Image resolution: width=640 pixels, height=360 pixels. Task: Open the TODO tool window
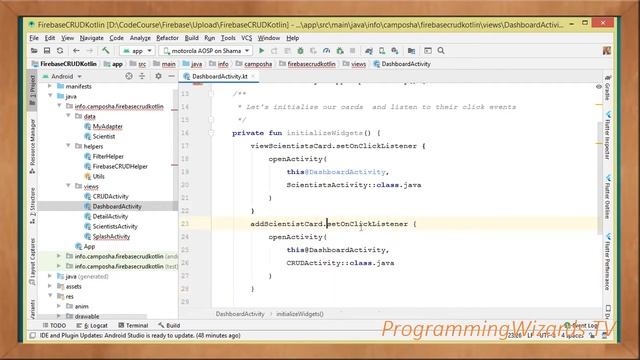[x=54, y=325]
